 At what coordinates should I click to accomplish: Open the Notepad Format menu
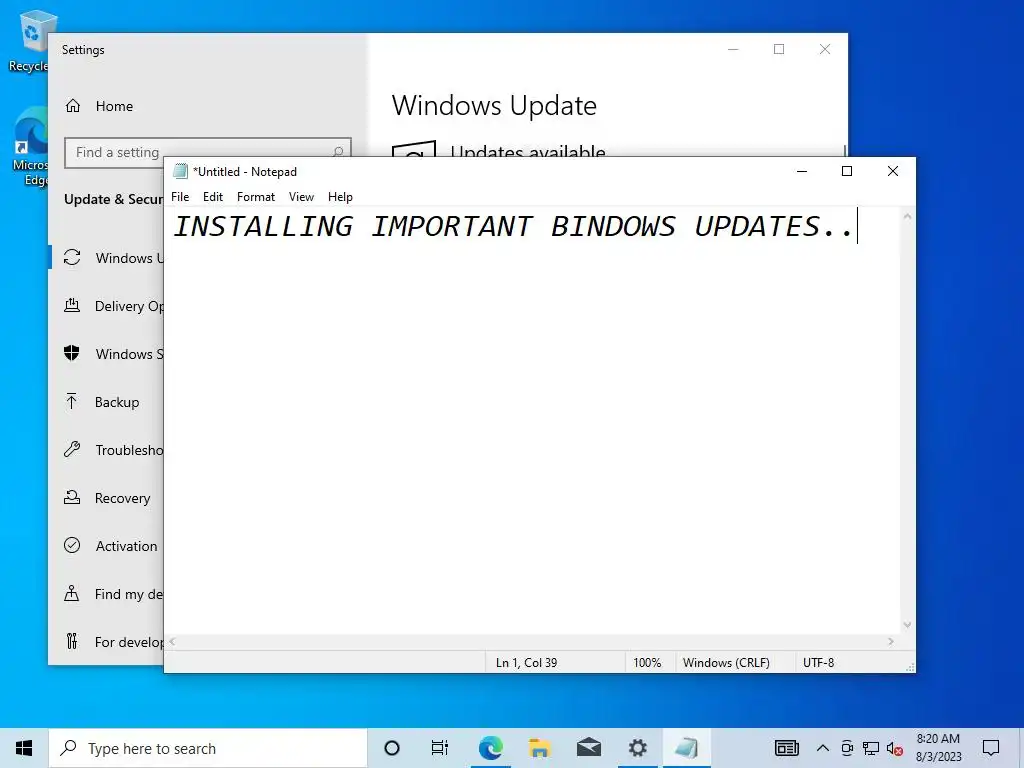(x=255, y=197)
